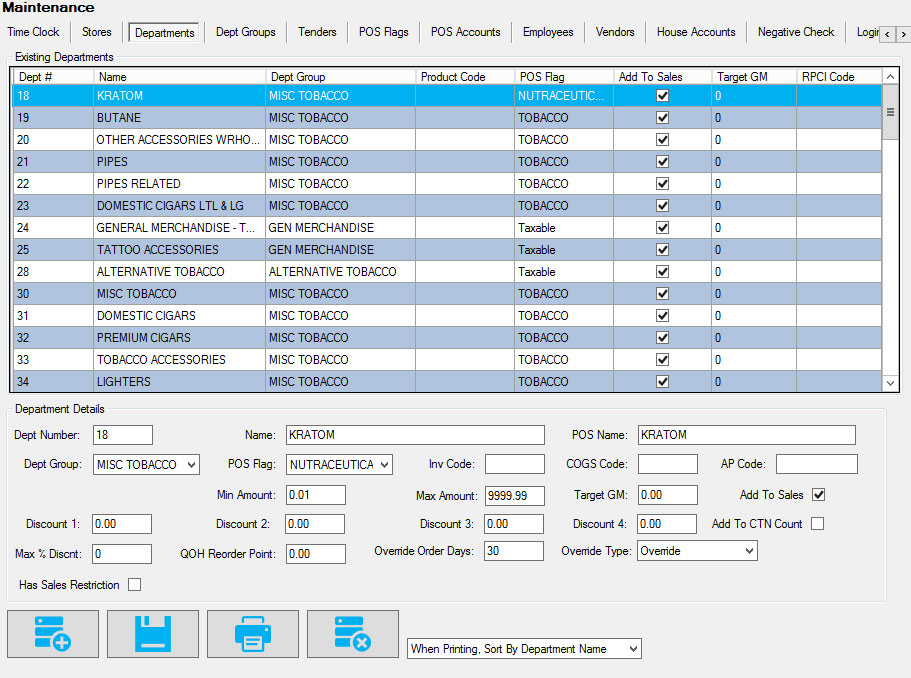Click the print departments icon button
The height and width of the screenshot is (678, 911).
(x=253, y=634)
